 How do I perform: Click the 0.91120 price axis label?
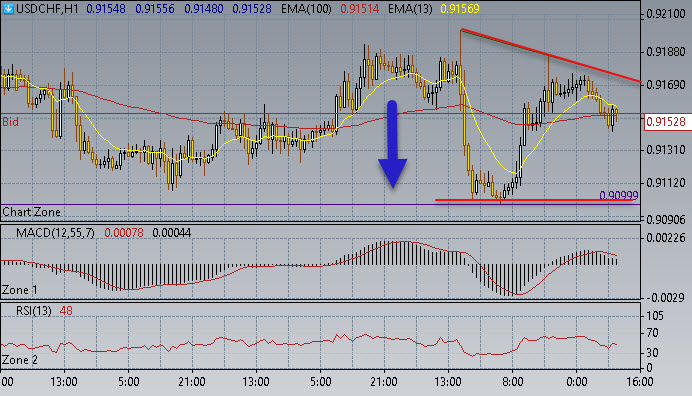(x=666, y=183)
